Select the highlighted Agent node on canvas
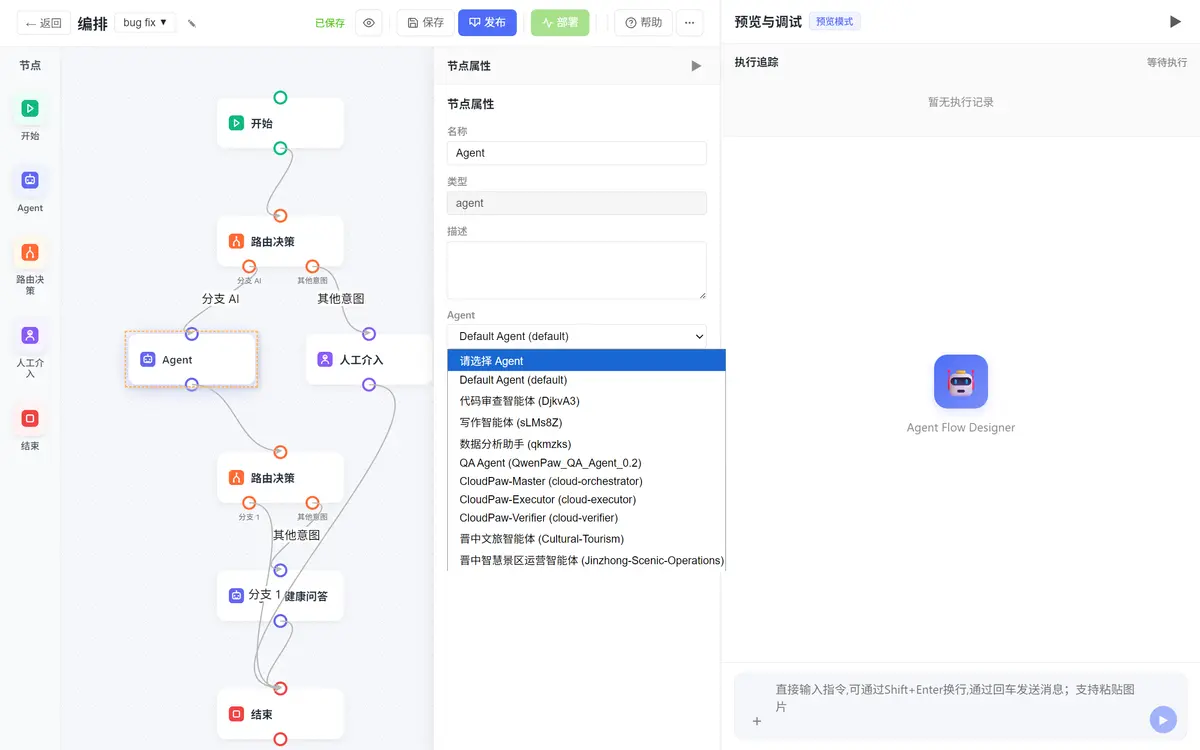 pos(192,360)
